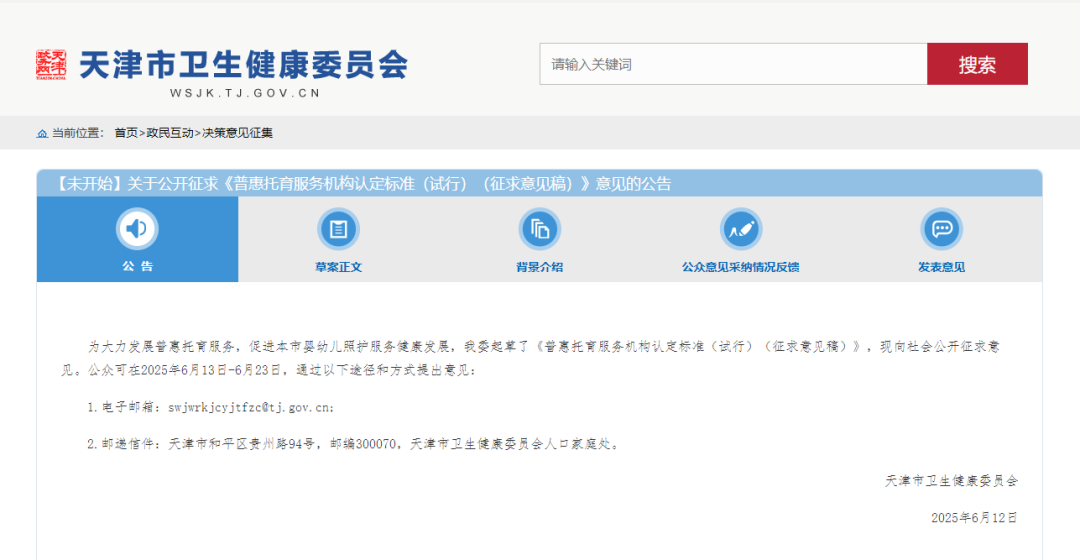Click the 发表意见 speech bubble icon
This screenshot has height=560, width=1080.
tap(942, 229)
